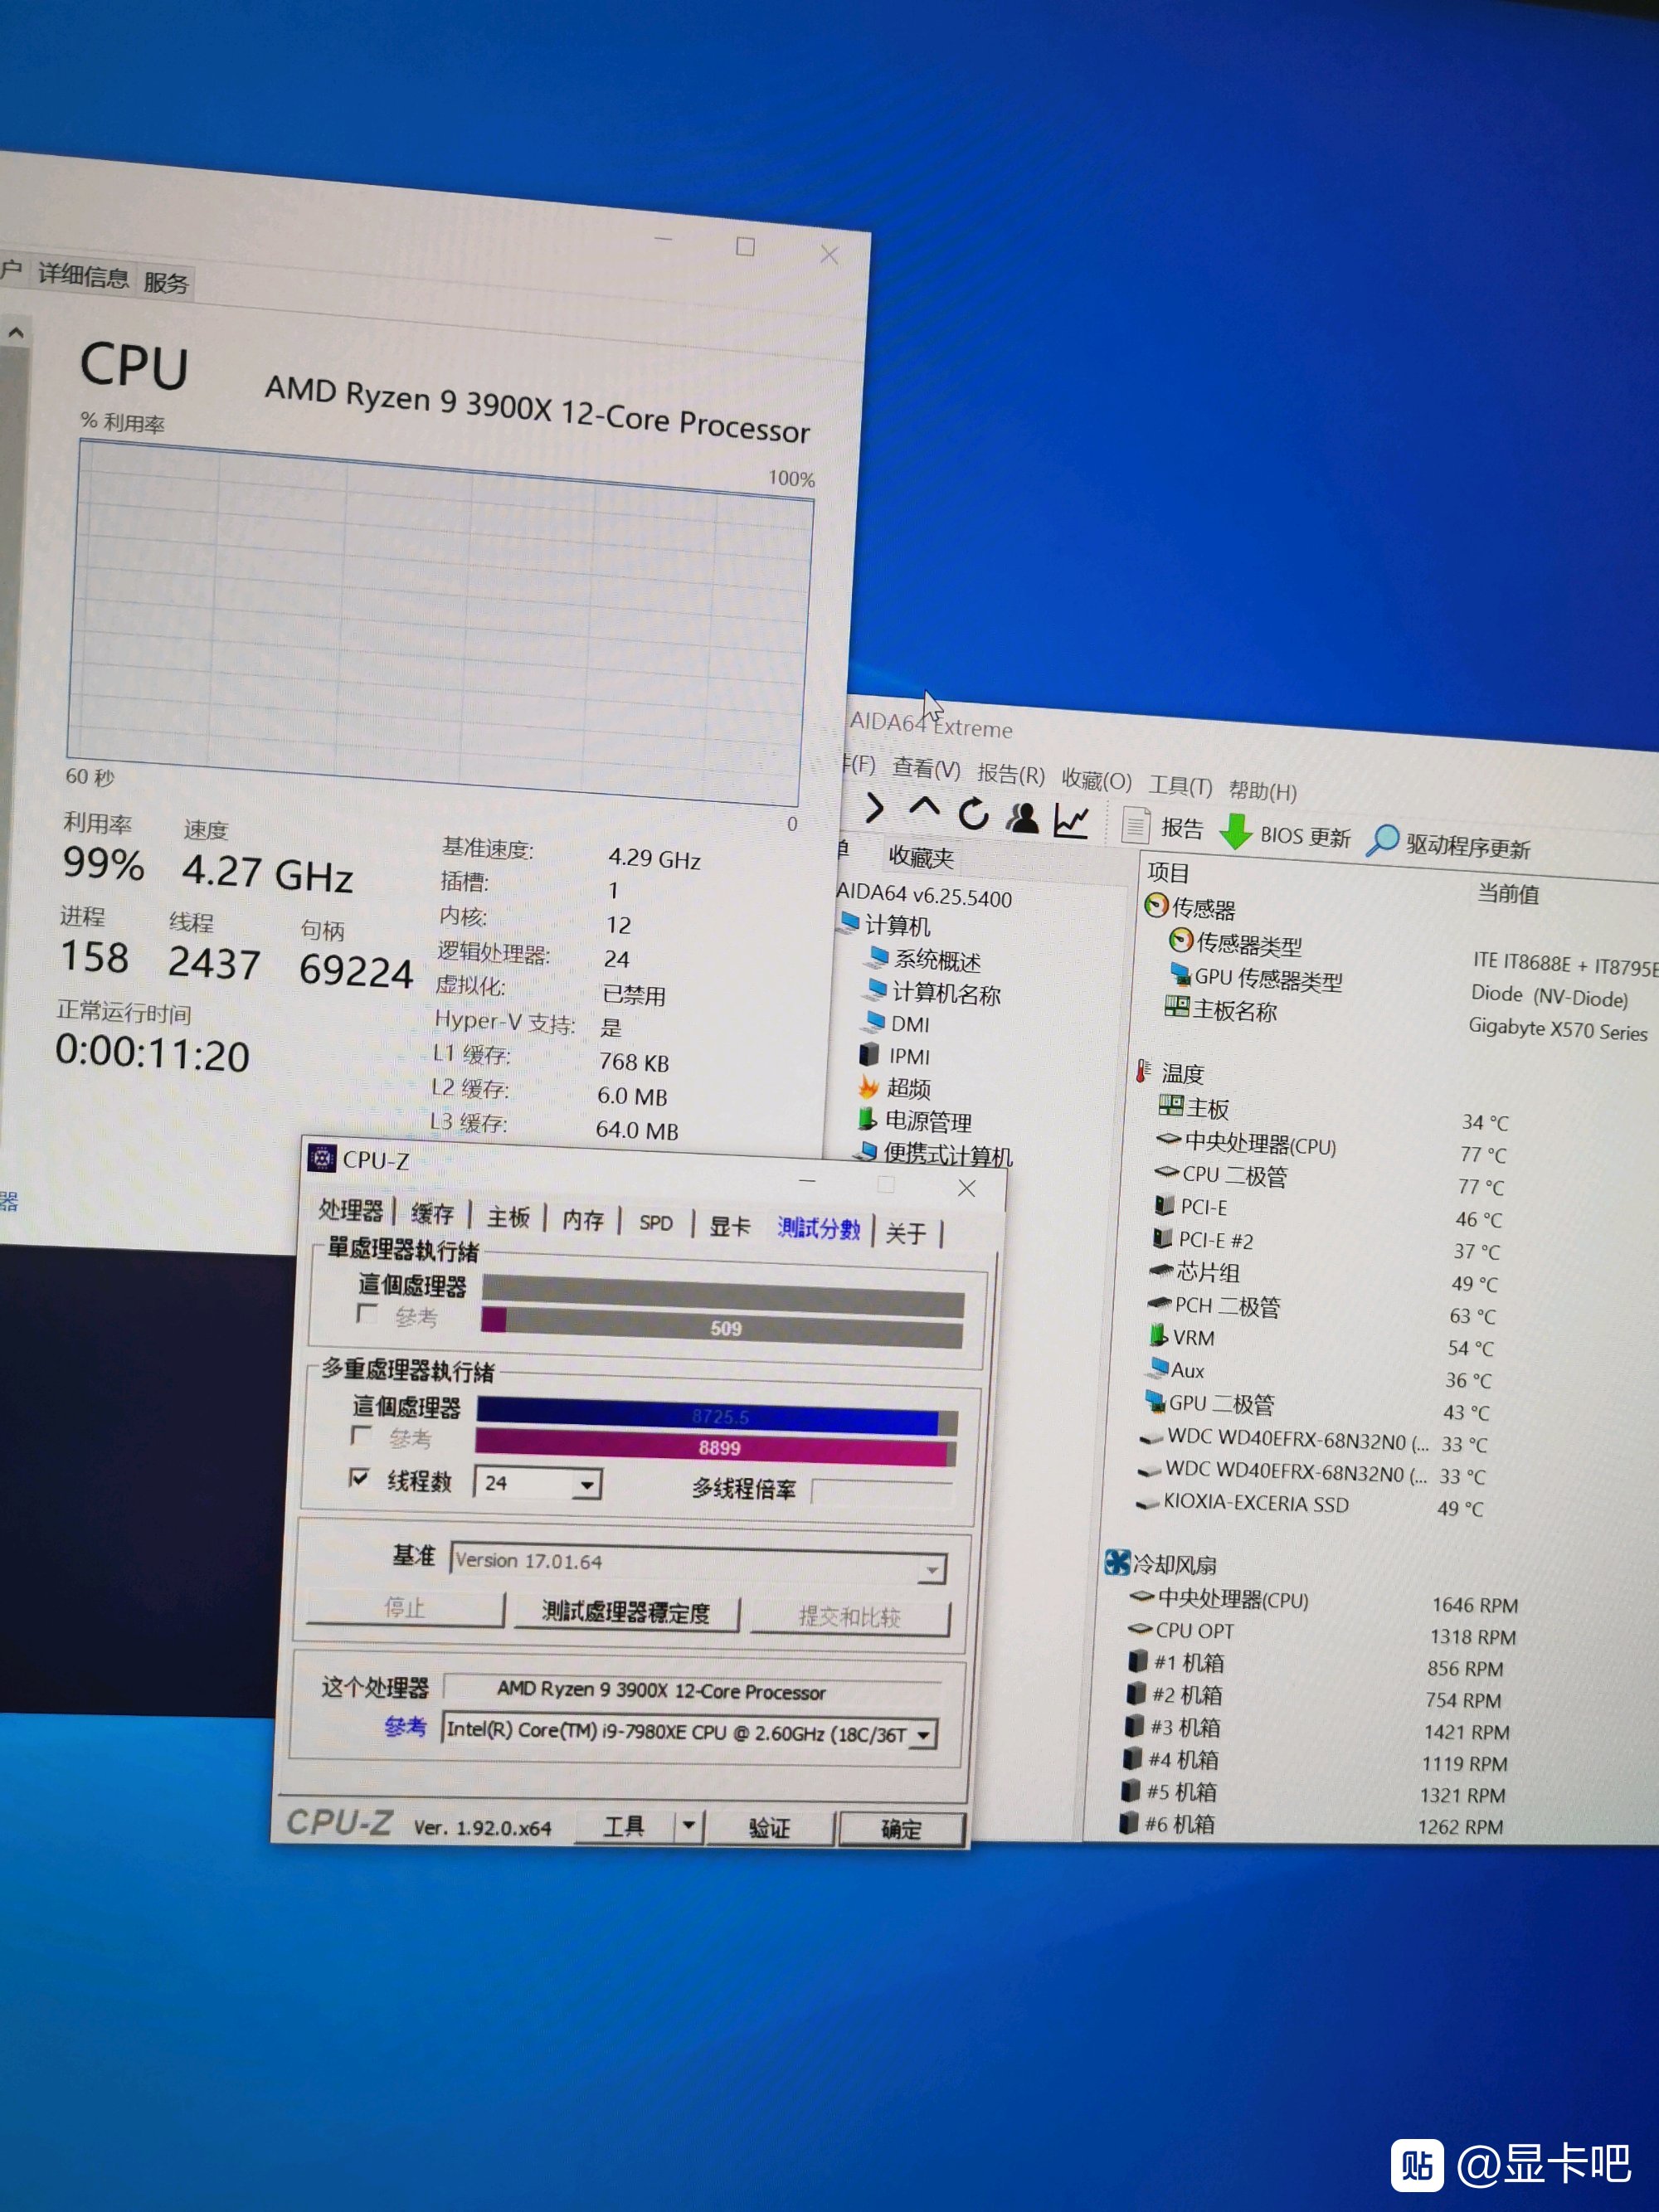This screenshot has height=2212, width=1659.
Task: Click the driver update magnifier icon
Action: tap(1382, 840)
